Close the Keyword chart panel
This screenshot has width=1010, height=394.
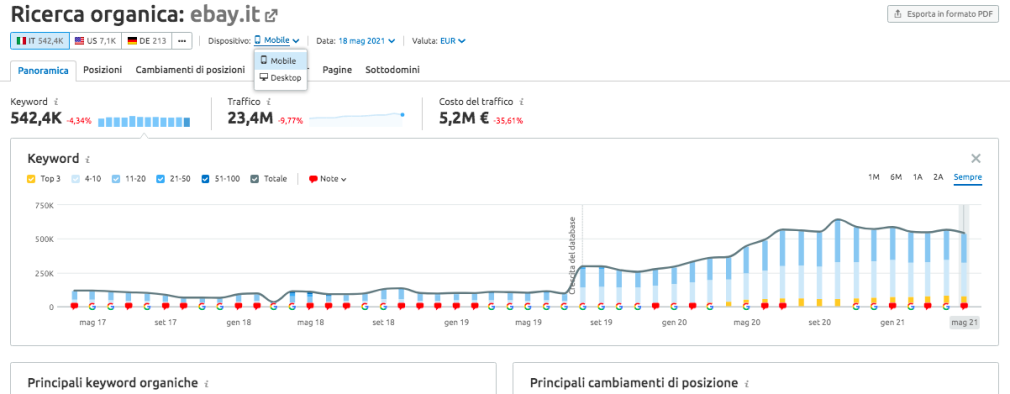tap(976, 158)
